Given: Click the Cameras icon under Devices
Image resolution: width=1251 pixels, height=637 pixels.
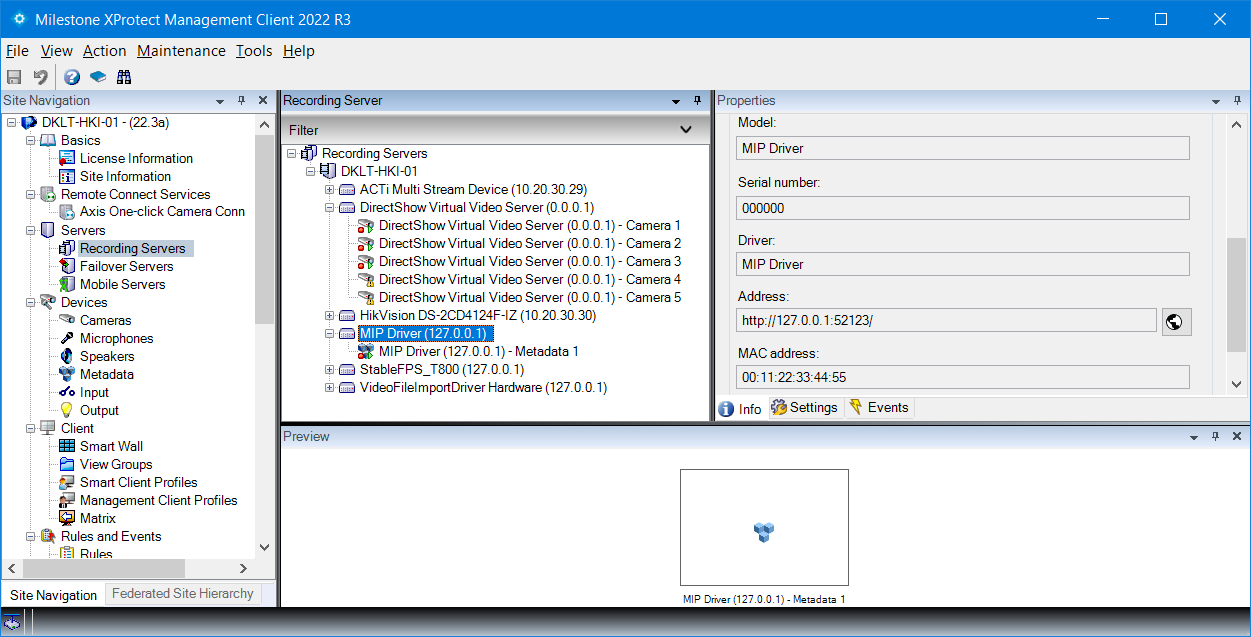Looking at the screenshot, I should (x=67, y=320).
